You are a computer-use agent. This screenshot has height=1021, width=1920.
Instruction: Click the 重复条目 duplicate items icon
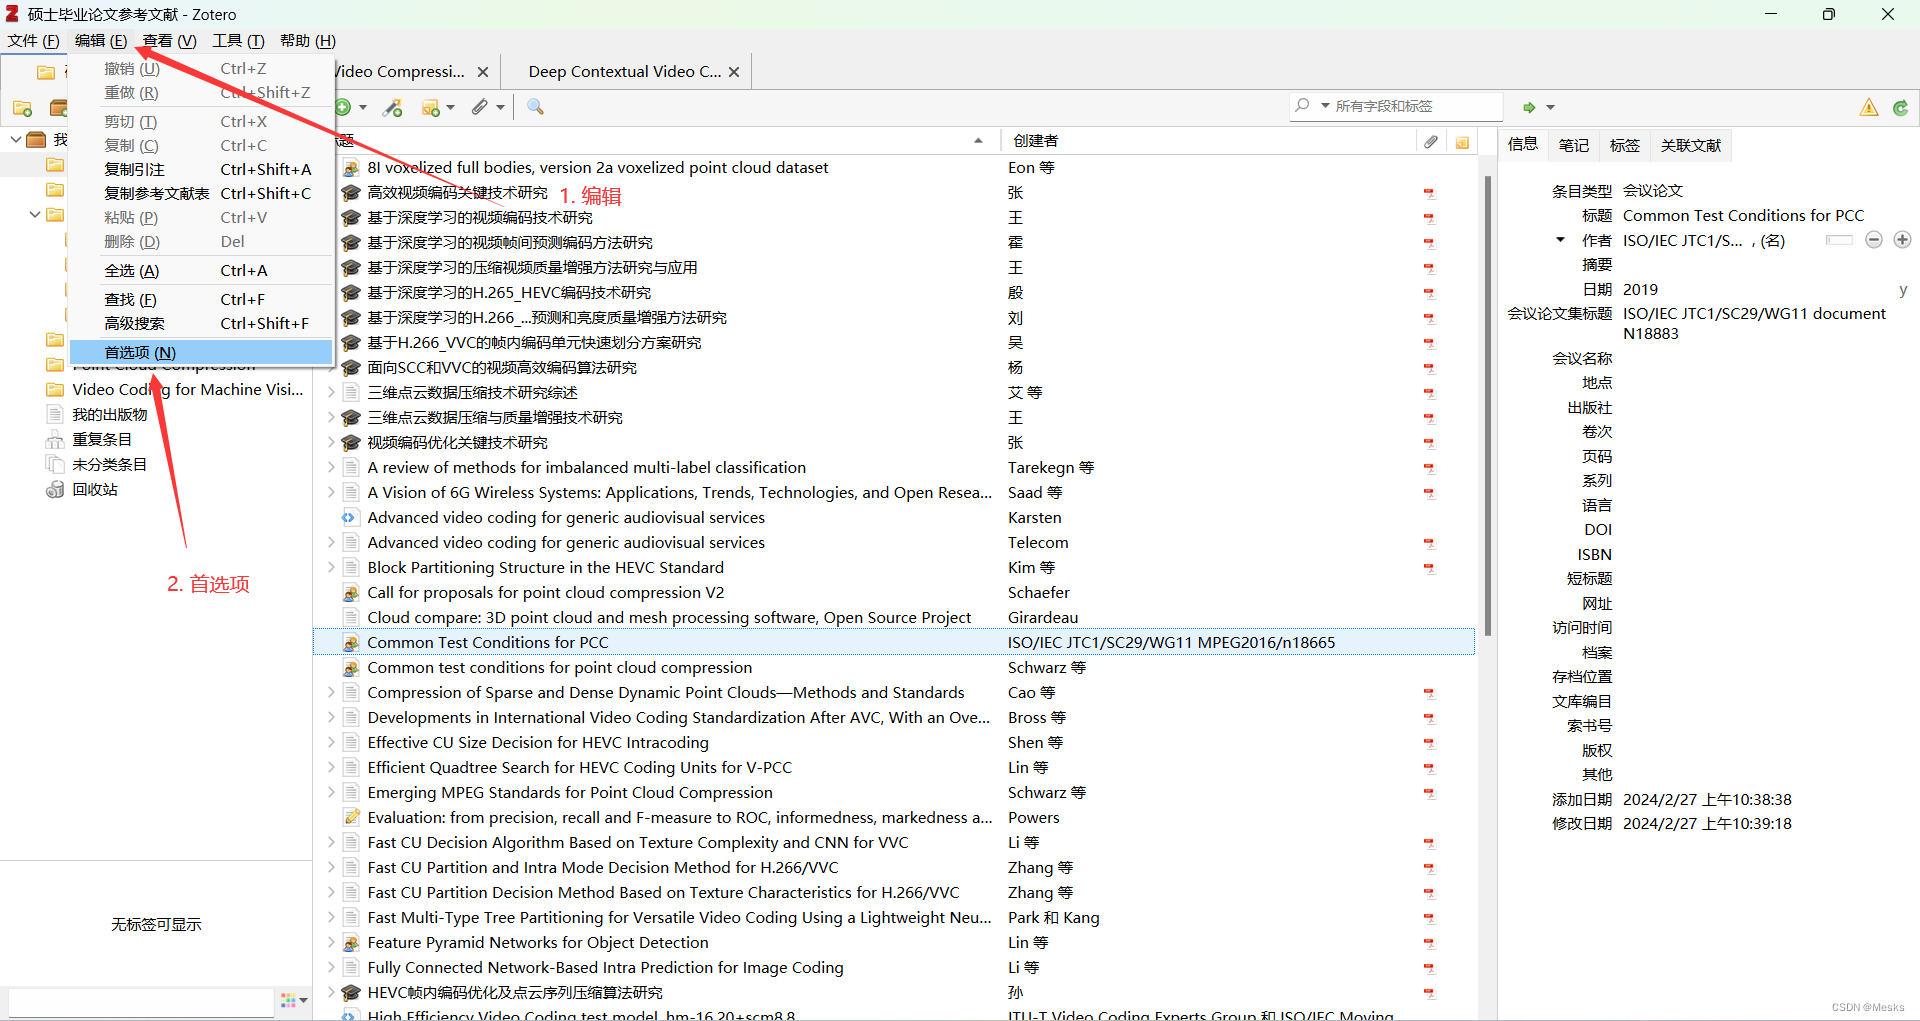pos(55,440)
